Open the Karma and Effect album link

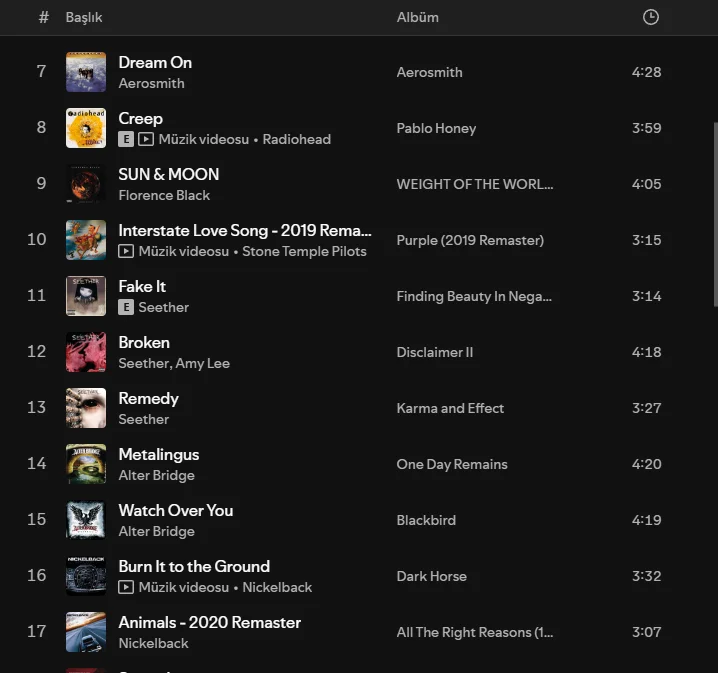click(450, 408)
